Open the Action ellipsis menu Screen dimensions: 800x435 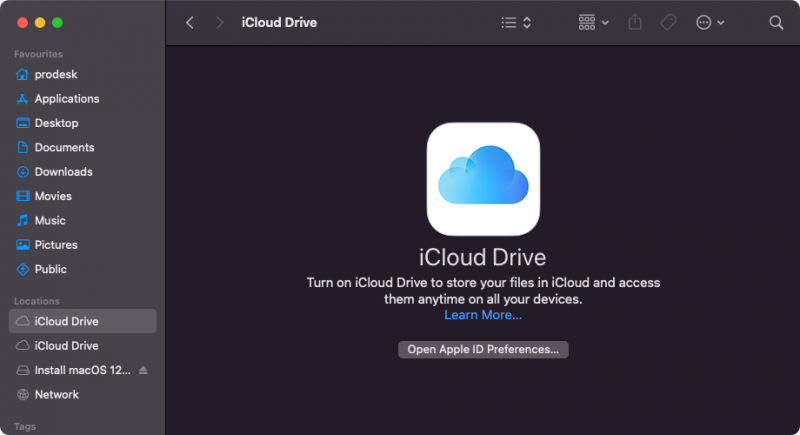[x=709, y=22]
